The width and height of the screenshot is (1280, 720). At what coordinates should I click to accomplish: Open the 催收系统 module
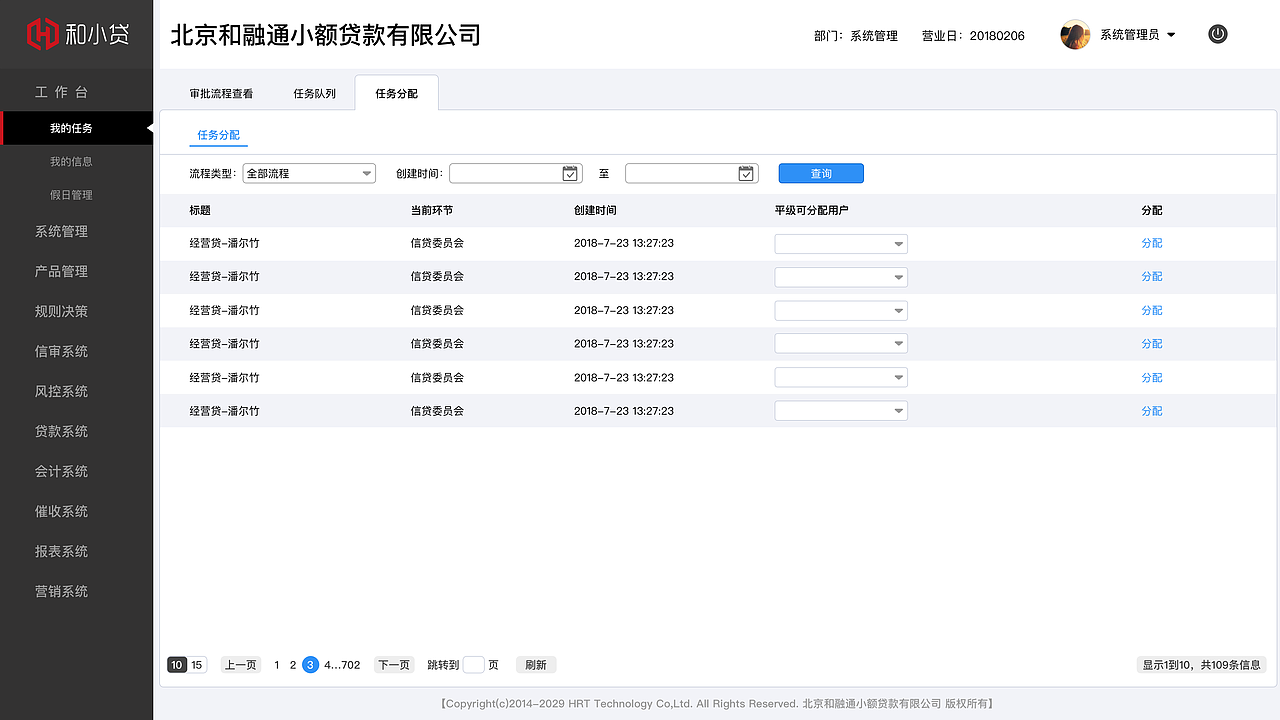pyautogui.click(x=61, y=511)
